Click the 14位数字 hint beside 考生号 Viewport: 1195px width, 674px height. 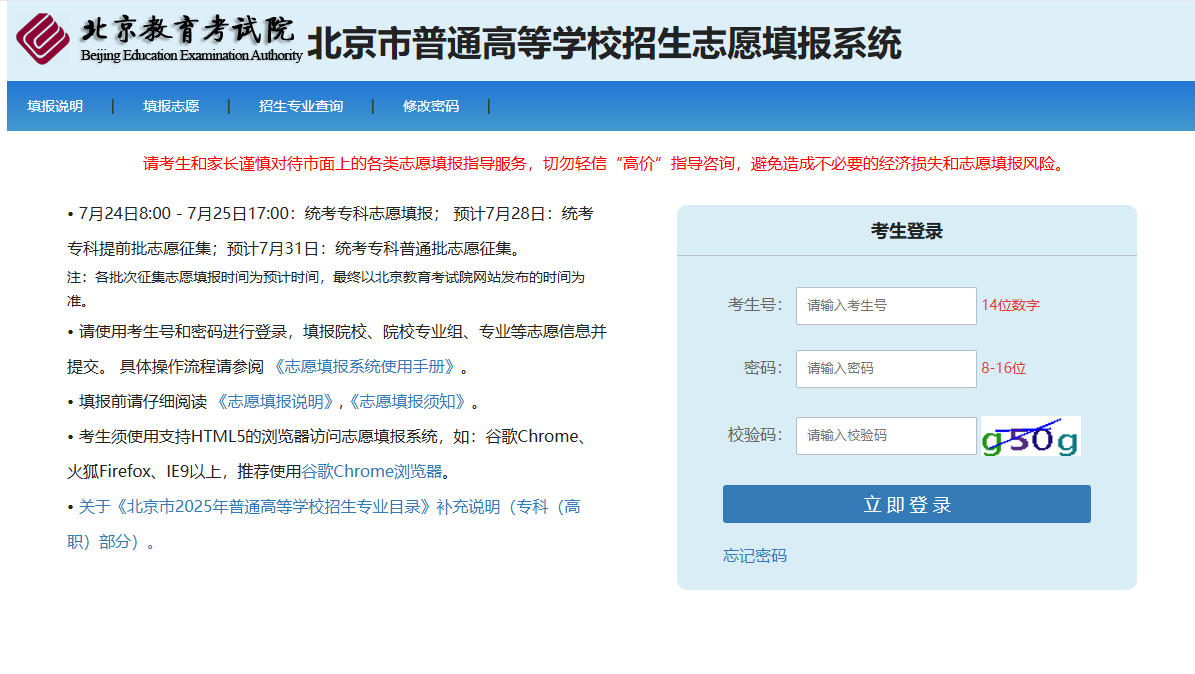click(x=1010, y=306)
